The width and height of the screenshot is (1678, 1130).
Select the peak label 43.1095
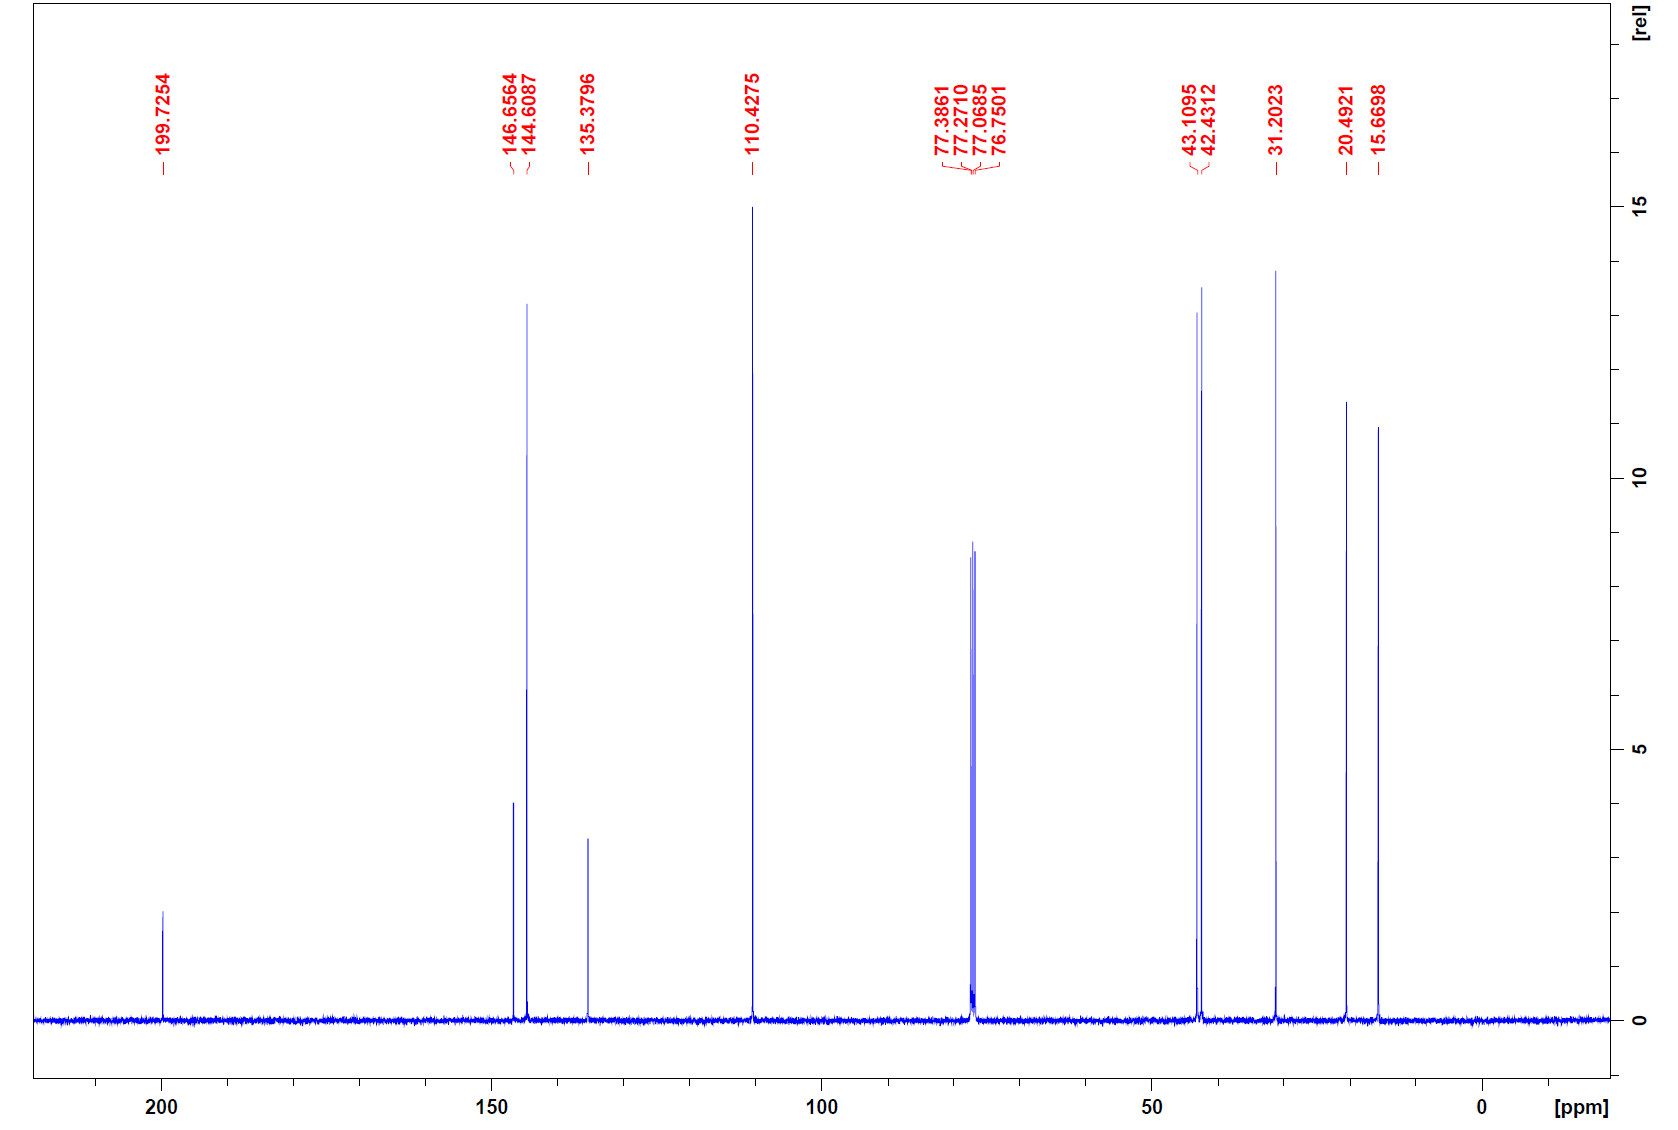(1189, 120)
